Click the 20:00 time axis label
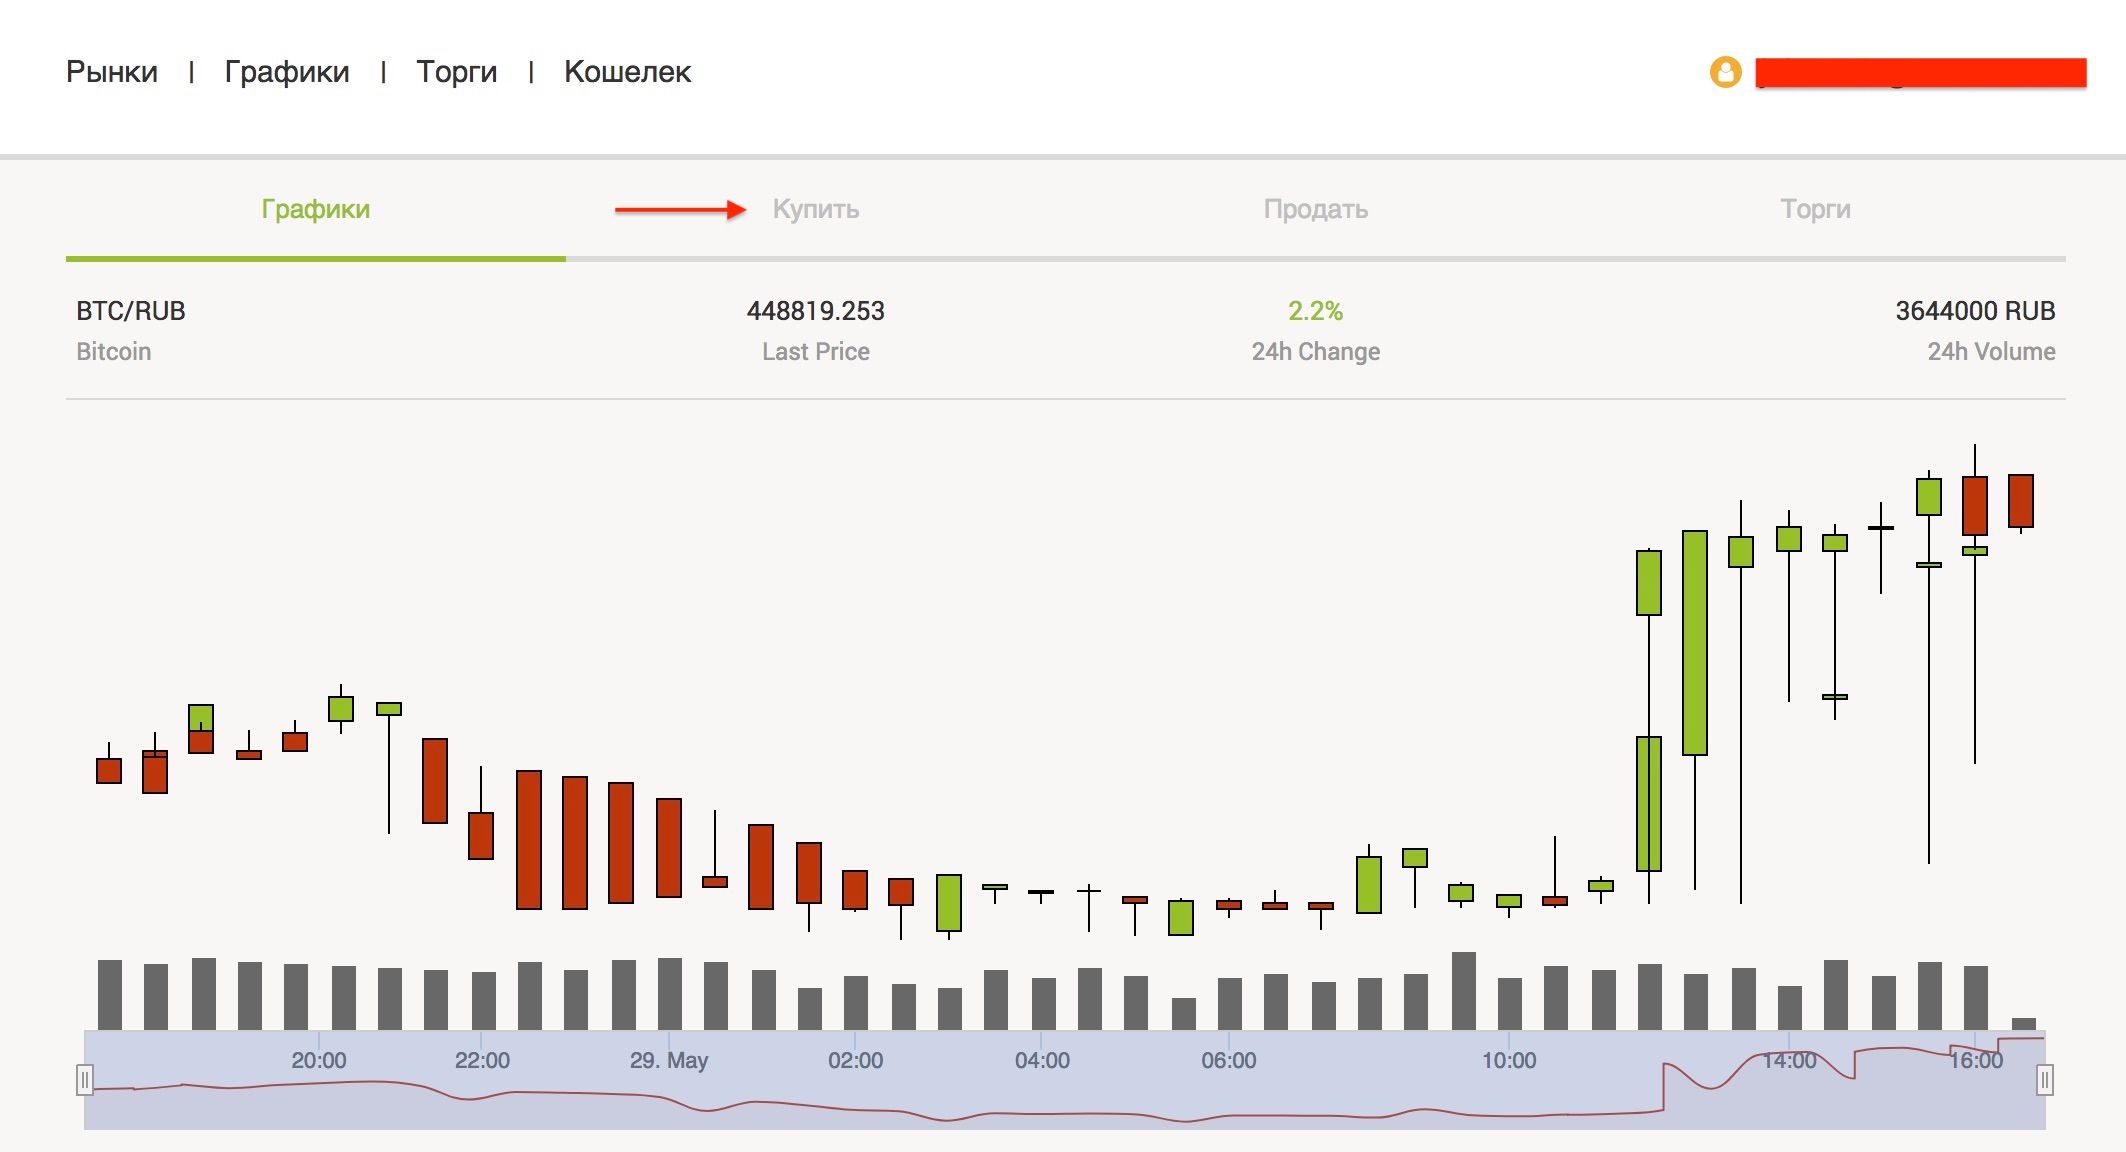This screenshot has width=2126, height=1152. click(x=319, y=1061)
